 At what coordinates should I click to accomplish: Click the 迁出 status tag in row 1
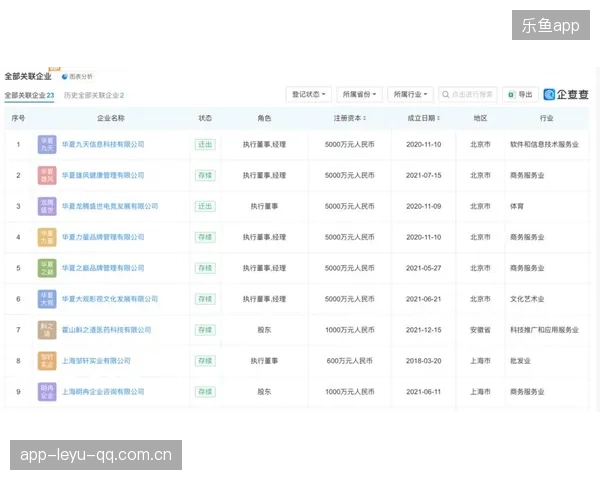(x=205, y=145)
